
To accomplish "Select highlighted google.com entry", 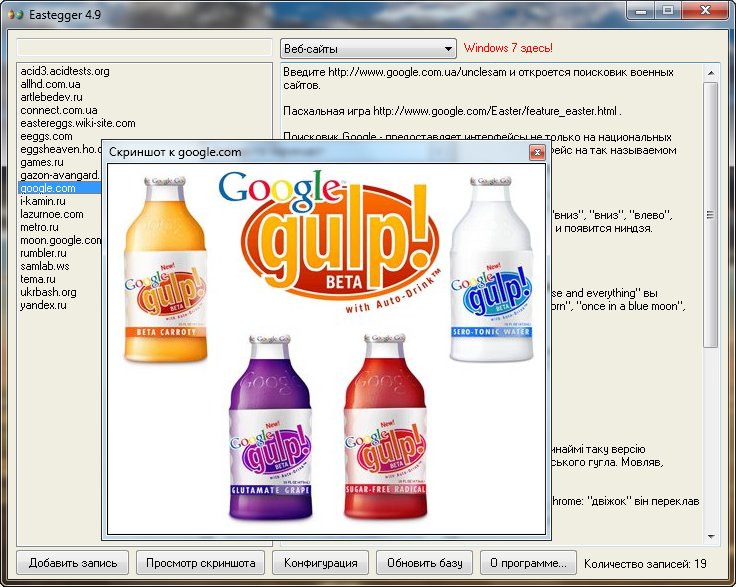I will pos(60,188).
